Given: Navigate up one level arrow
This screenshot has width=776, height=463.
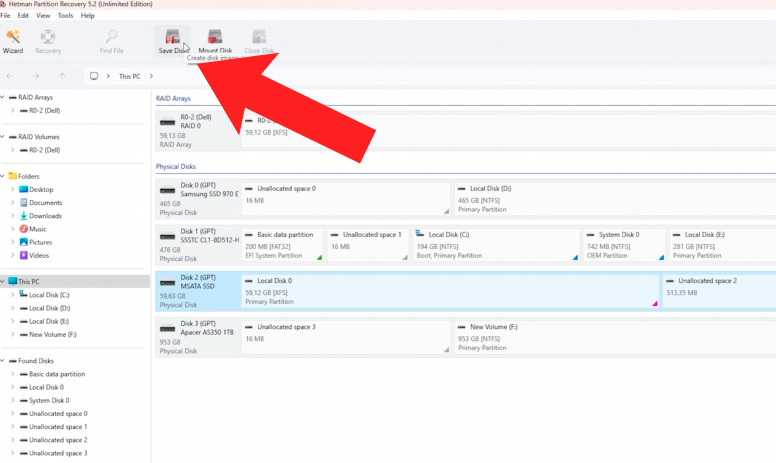Looking at the screenshot, I should (x=62, y=76).
